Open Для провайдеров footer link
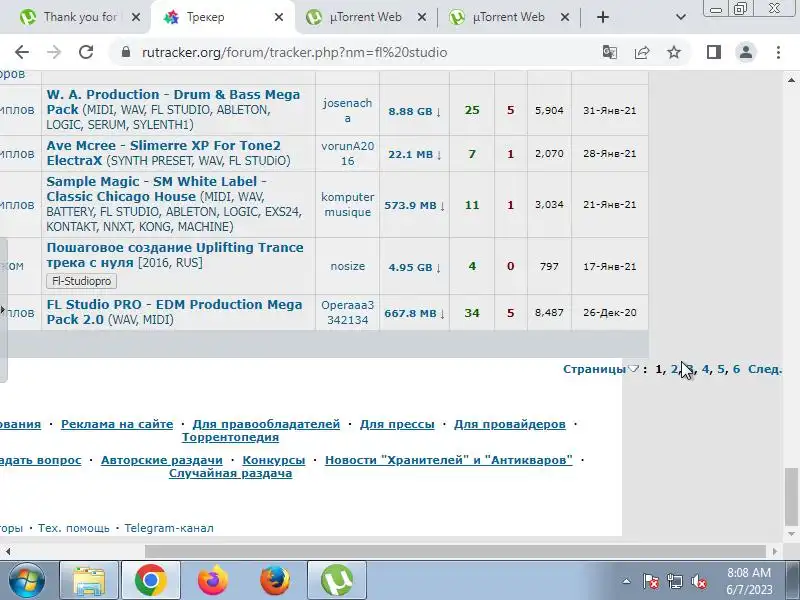This screenshot has width=800, height=600. click(x=510, y=424)
